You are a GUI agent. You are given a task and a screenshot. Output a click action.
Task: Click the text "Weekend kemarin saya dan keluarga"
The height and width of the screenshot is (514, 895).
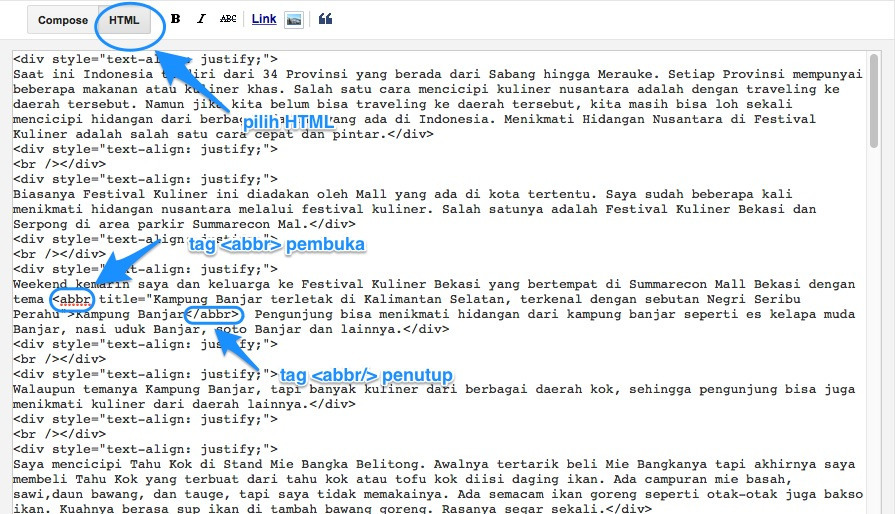click(142, 284)
